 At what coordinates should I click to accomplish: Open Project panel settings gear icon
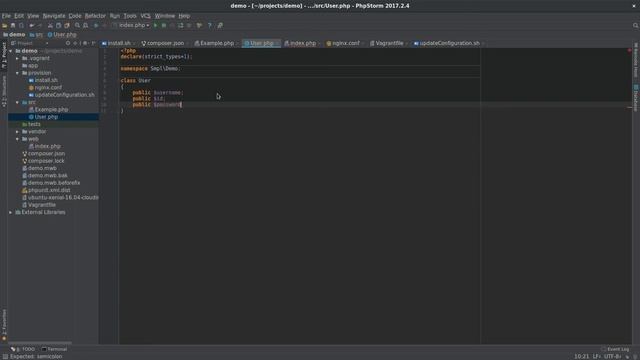tap(85, 43)
